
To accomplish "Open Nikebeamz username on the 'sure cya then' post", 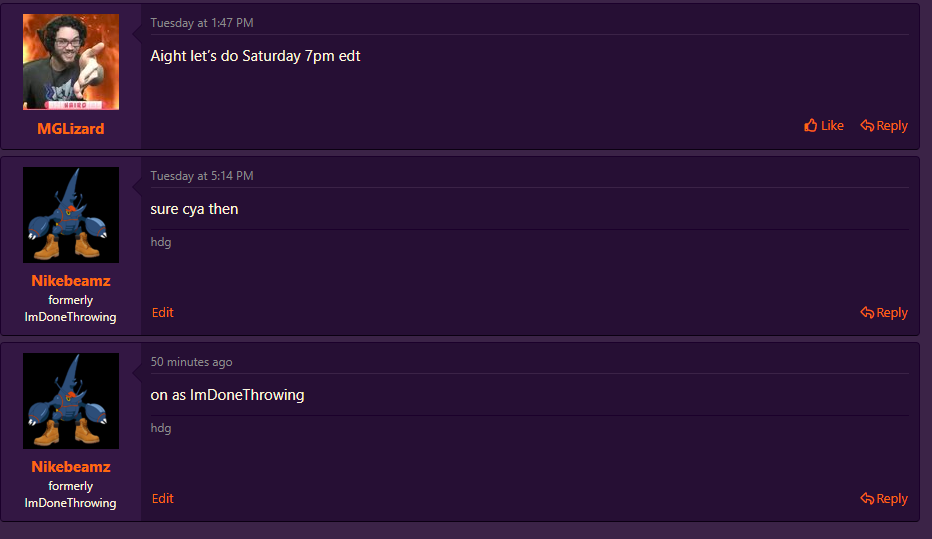I will pyautogui.click(x=71, y=281).
